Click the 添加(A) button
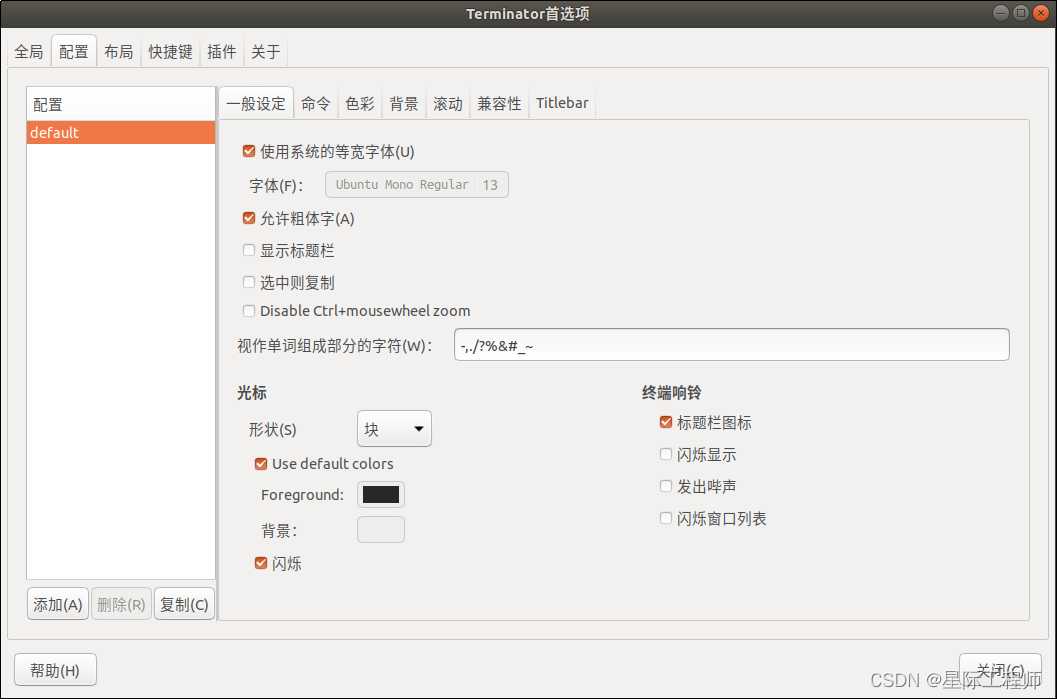This screenshot has width=1057, height=699. click(x=58, y=604)
